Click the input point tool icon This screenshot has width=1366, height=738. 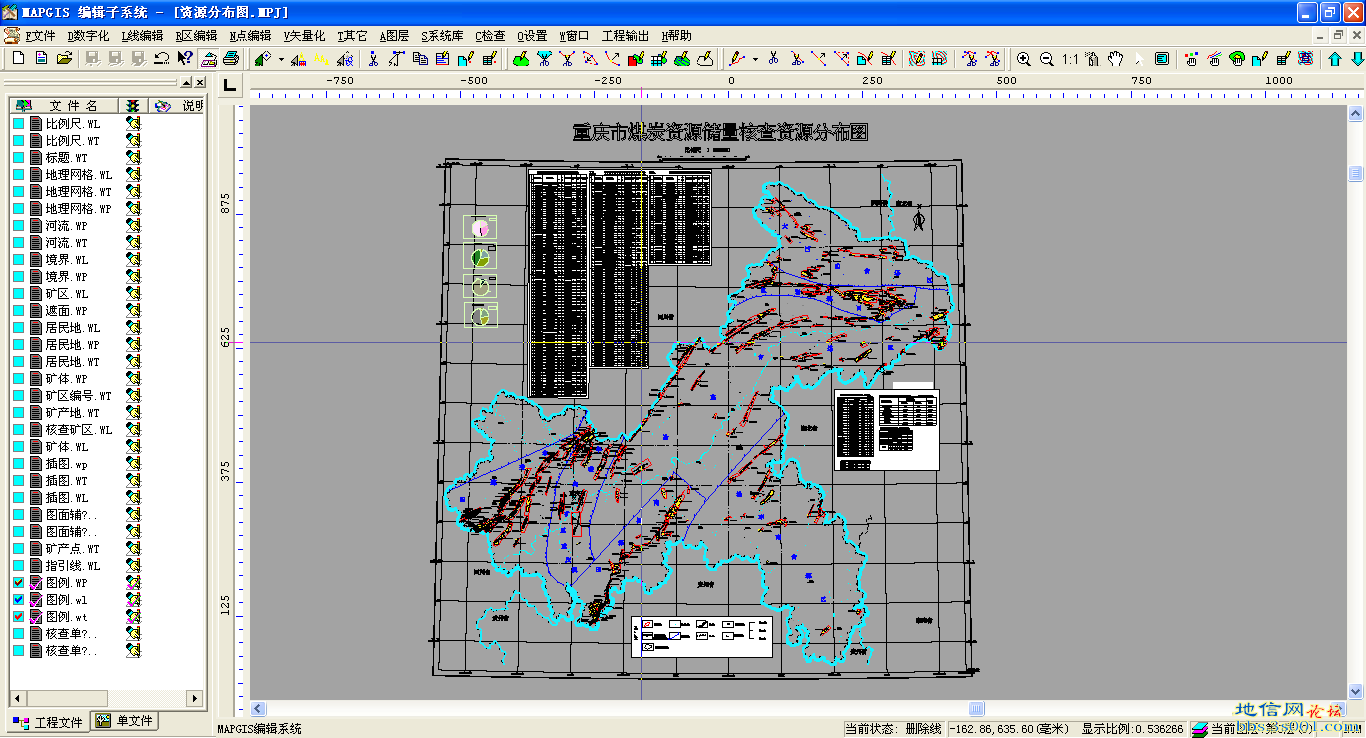click(x=262, y=58)
